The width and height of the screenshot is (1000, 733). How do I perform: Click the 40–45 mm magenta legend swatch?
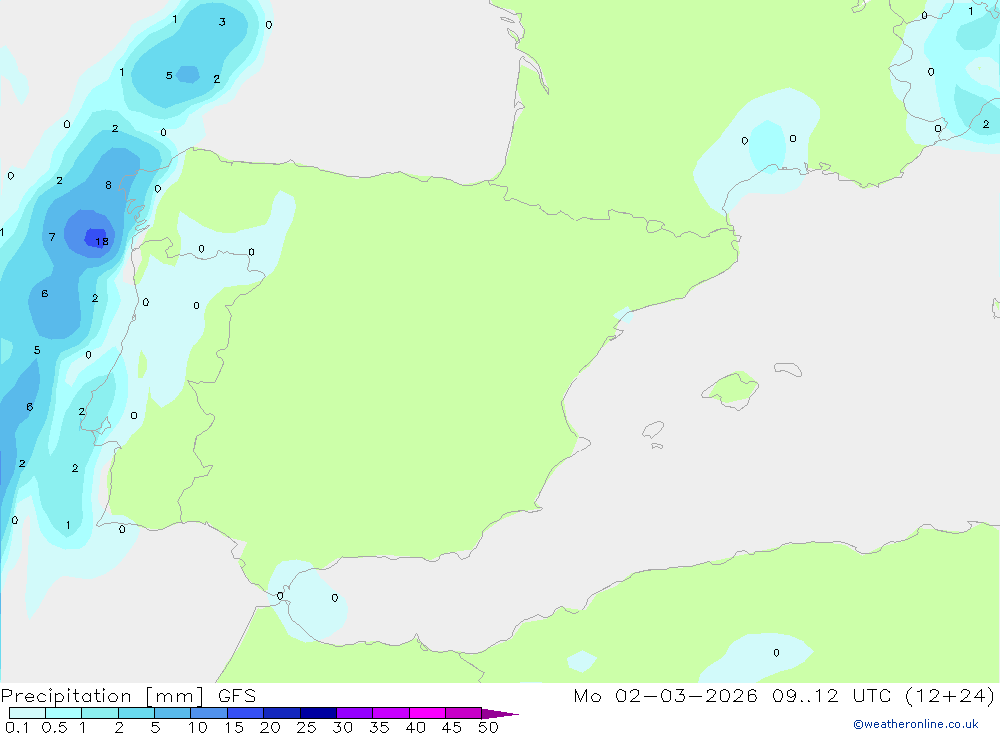(x=427, y=713)
